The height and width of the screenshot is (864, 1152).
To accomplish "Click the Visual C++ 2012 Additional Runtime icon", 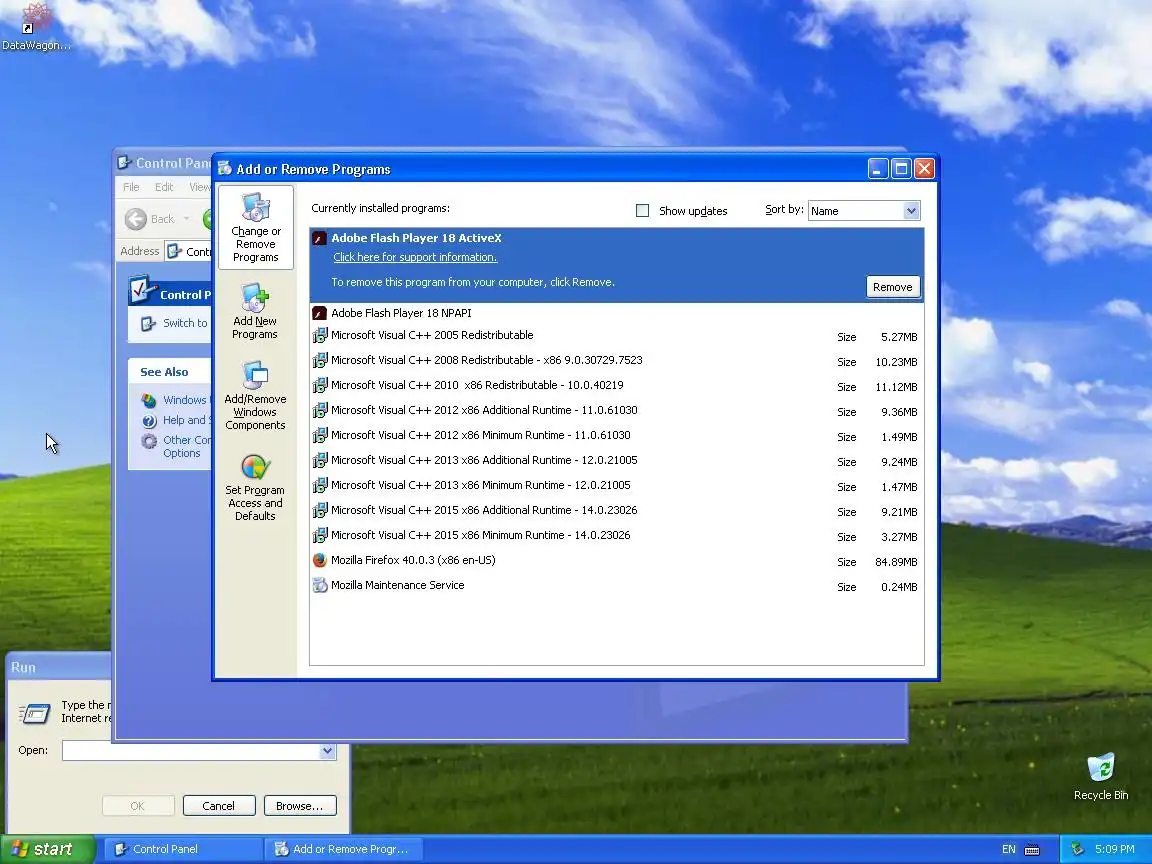I will coord(320,411).
